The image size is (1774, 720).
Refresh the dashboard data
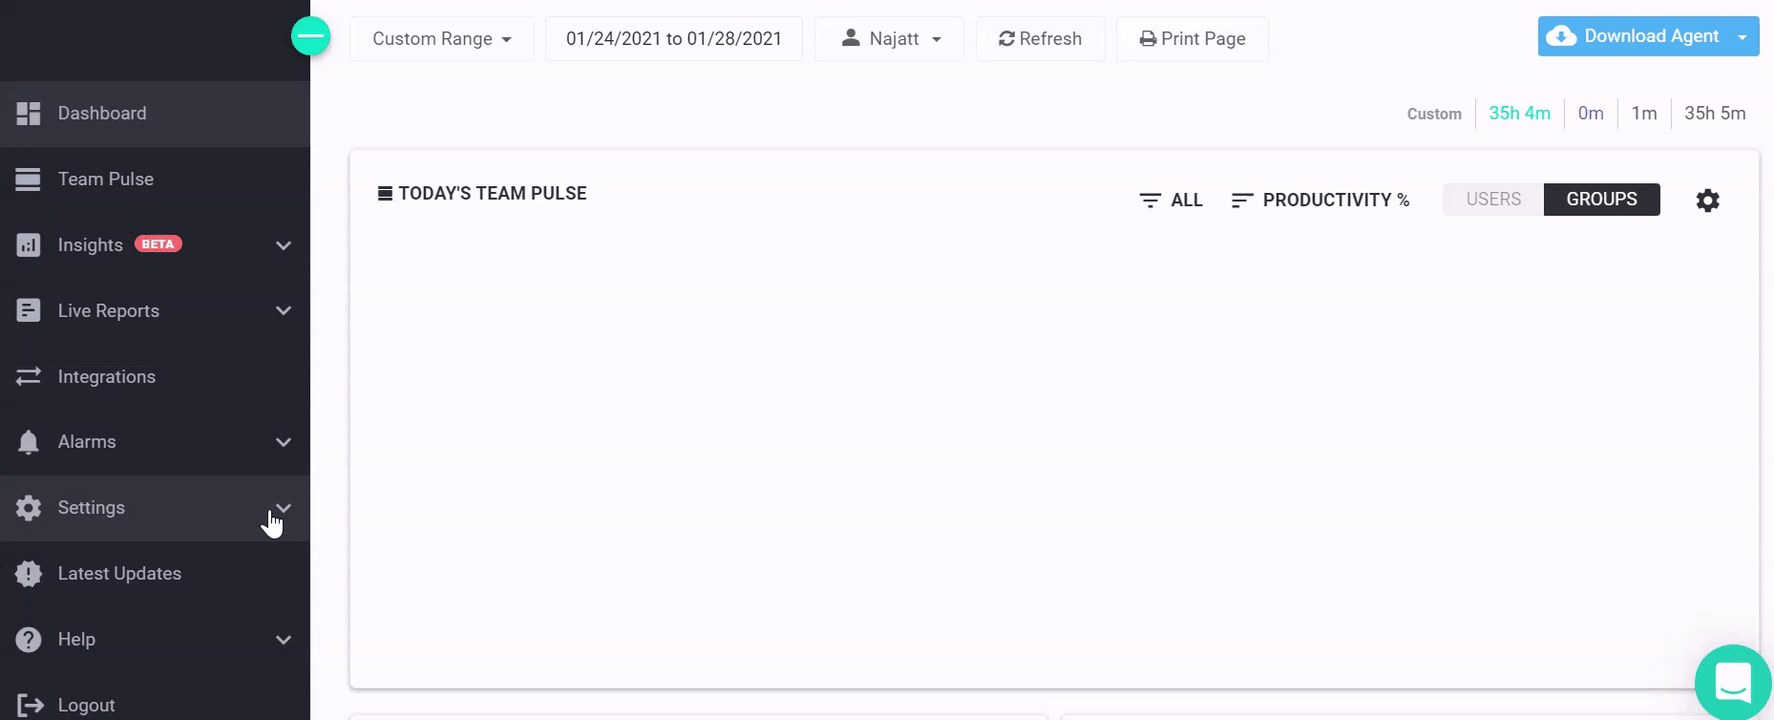click(1040, 39)
